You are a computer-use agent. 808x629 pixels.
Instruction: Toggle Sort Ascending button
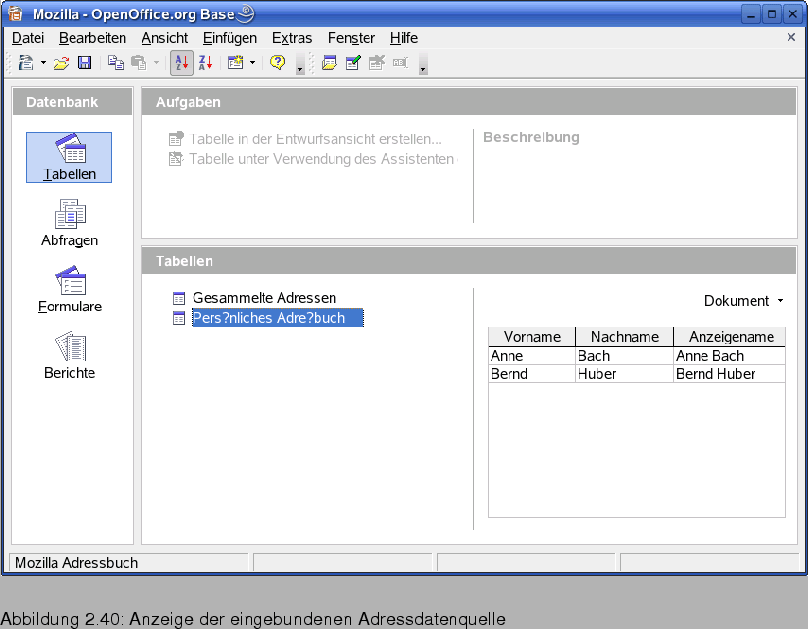tap(182, 63)
